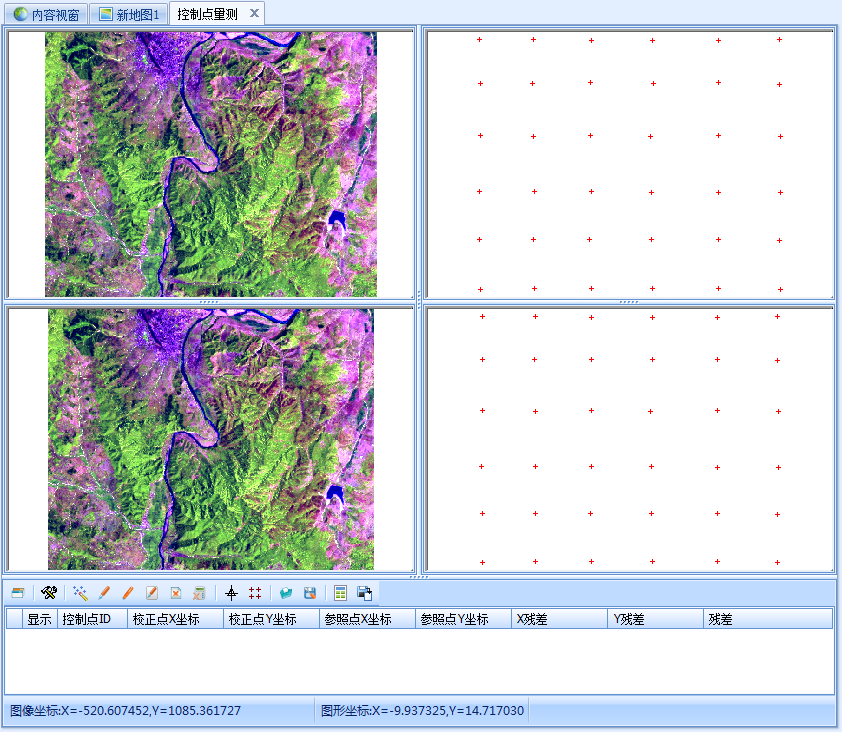Click the edit control point notepad icon
This screenshot has height=732, width=842.
pyautogui.click(x=152, y=593)
